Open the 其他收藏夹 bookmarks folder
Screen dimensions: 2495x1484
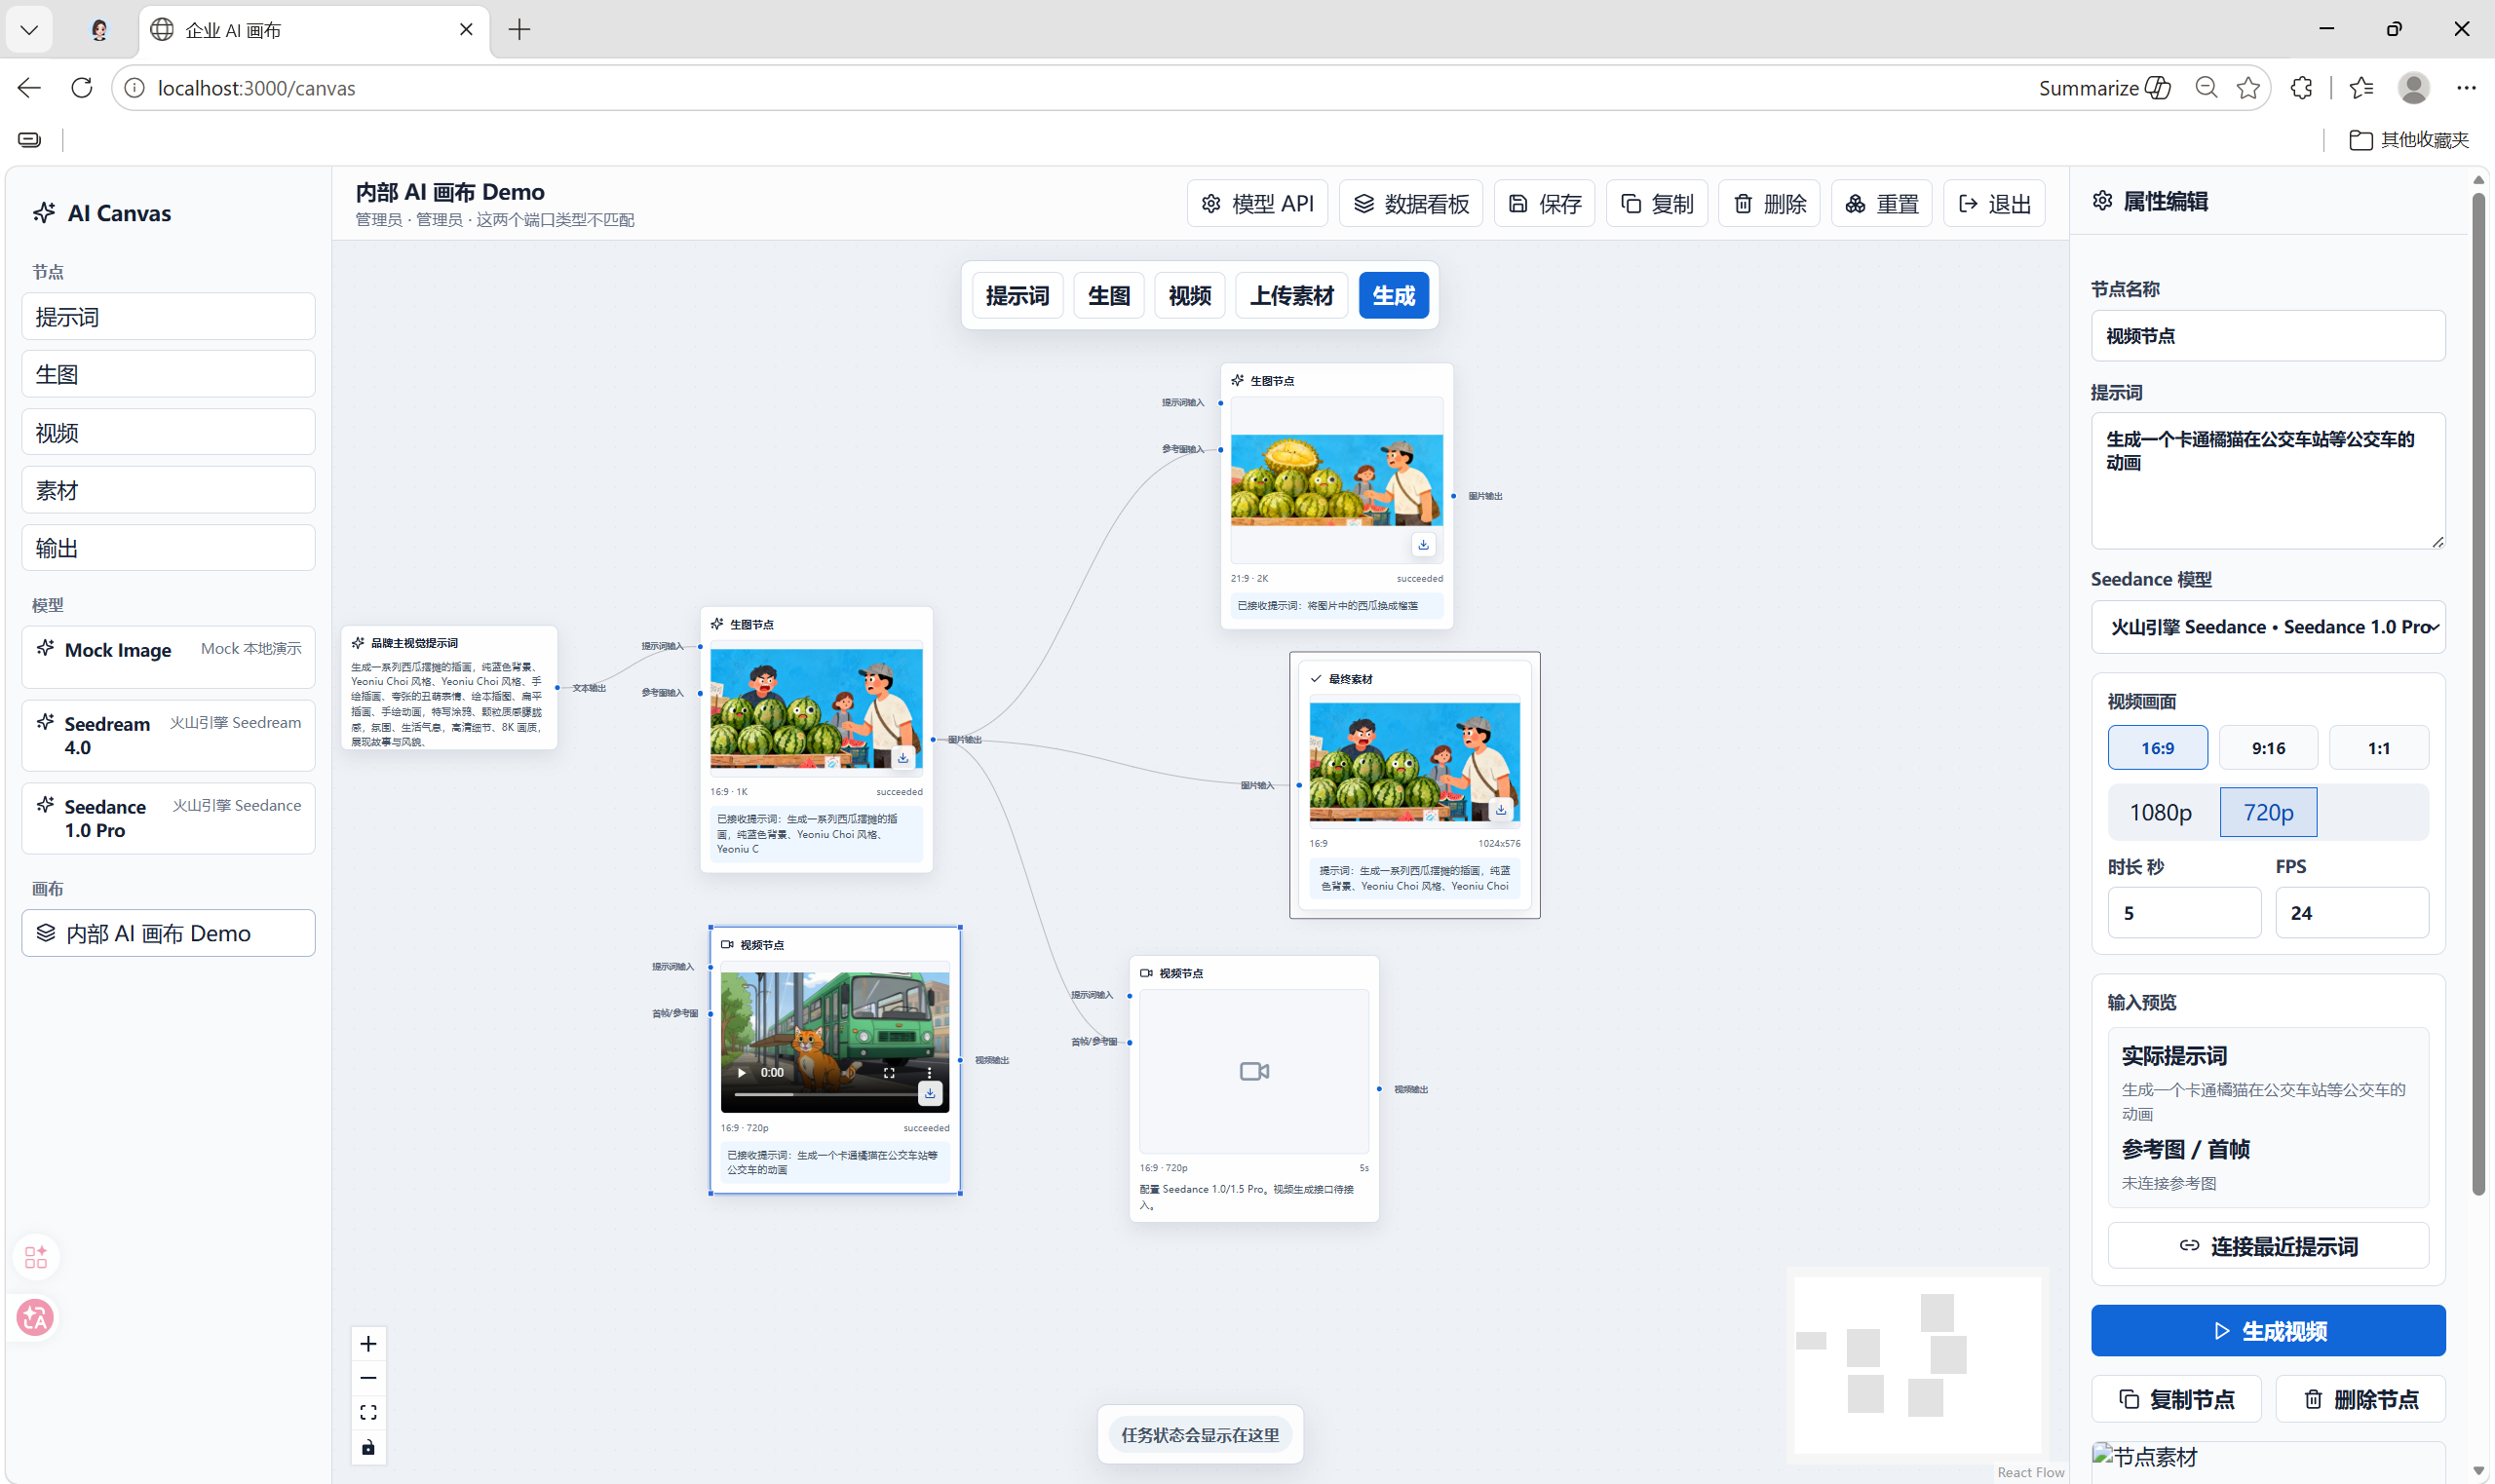click(x=2408, y=140)
